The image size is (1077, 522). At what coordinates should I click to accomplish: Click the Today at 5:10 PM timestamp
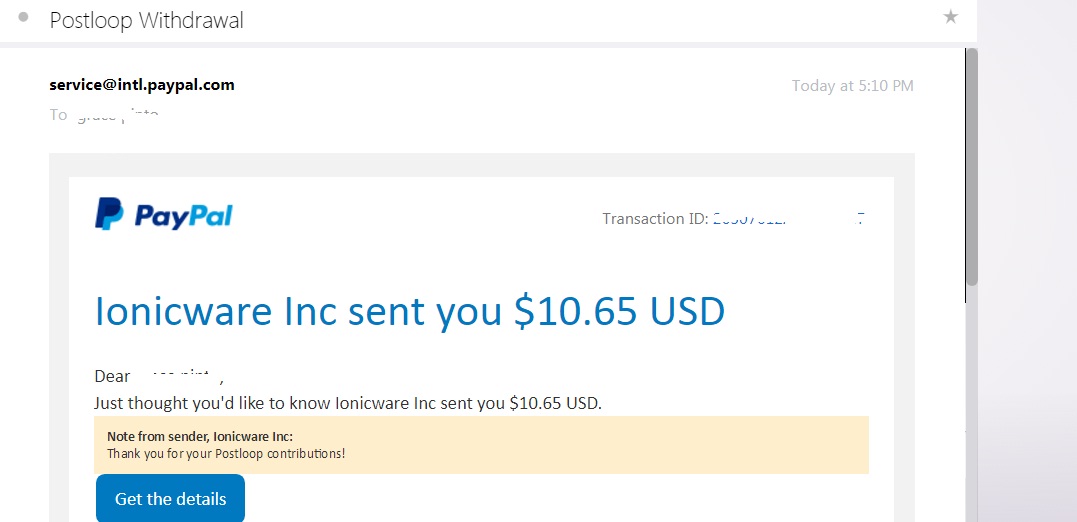coord(852,86)
